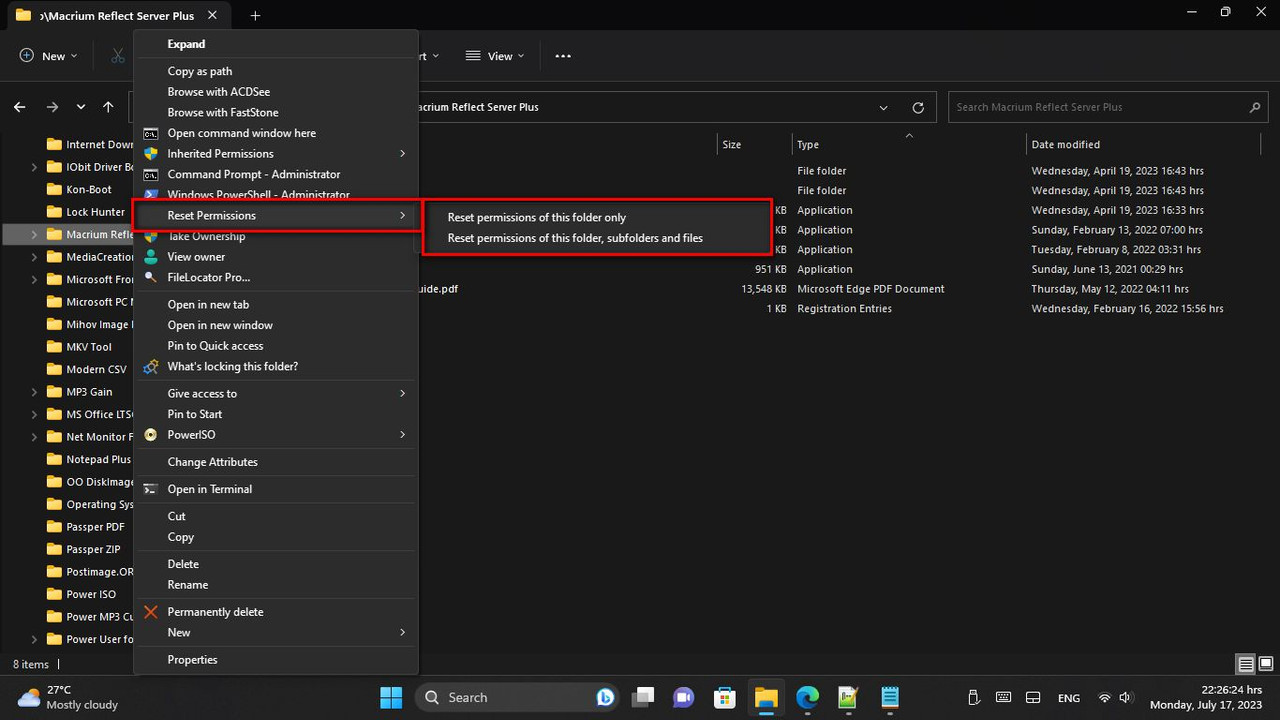This screenshot has width=1280, height=720.
Task: Sort by the Date modified column header
Action: click(1065, 144)
